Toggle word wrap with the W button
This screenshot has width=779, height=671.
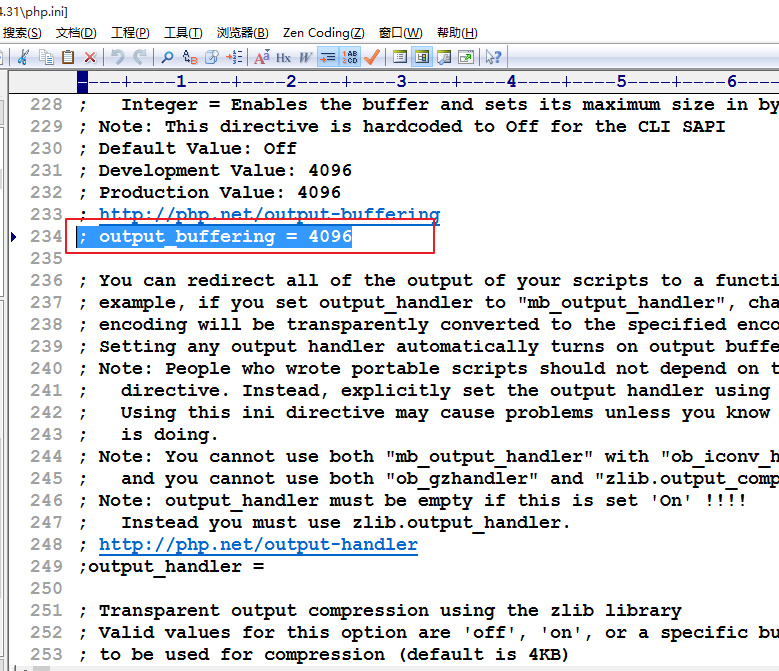[305, 57]
